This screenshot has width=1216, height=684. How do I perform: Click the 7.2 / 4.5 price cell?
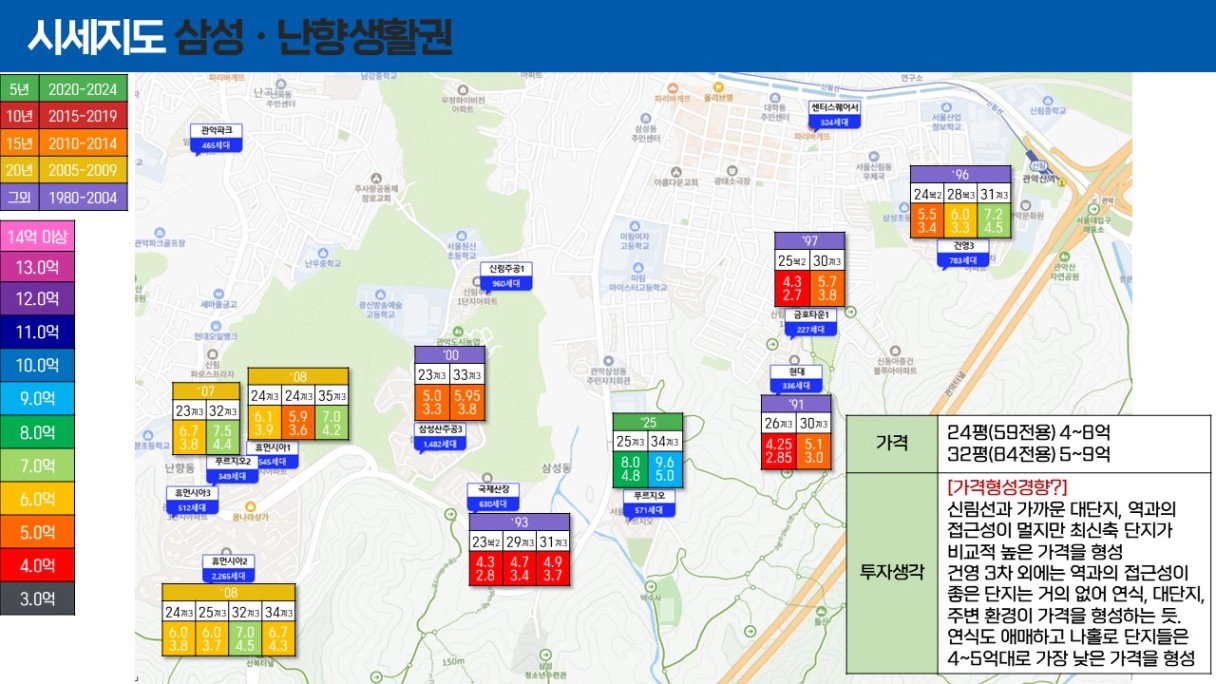[x=994, y=221]
